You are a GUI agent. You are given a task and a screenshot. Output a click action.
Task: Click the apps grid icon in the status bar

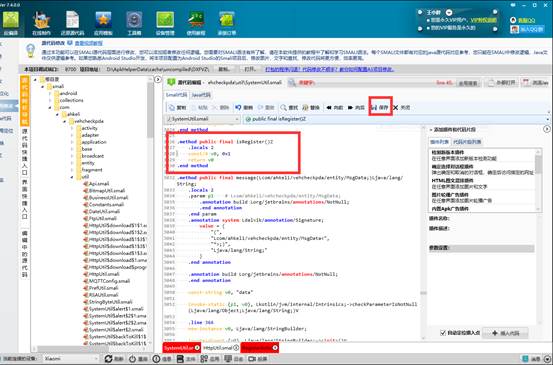204,359
